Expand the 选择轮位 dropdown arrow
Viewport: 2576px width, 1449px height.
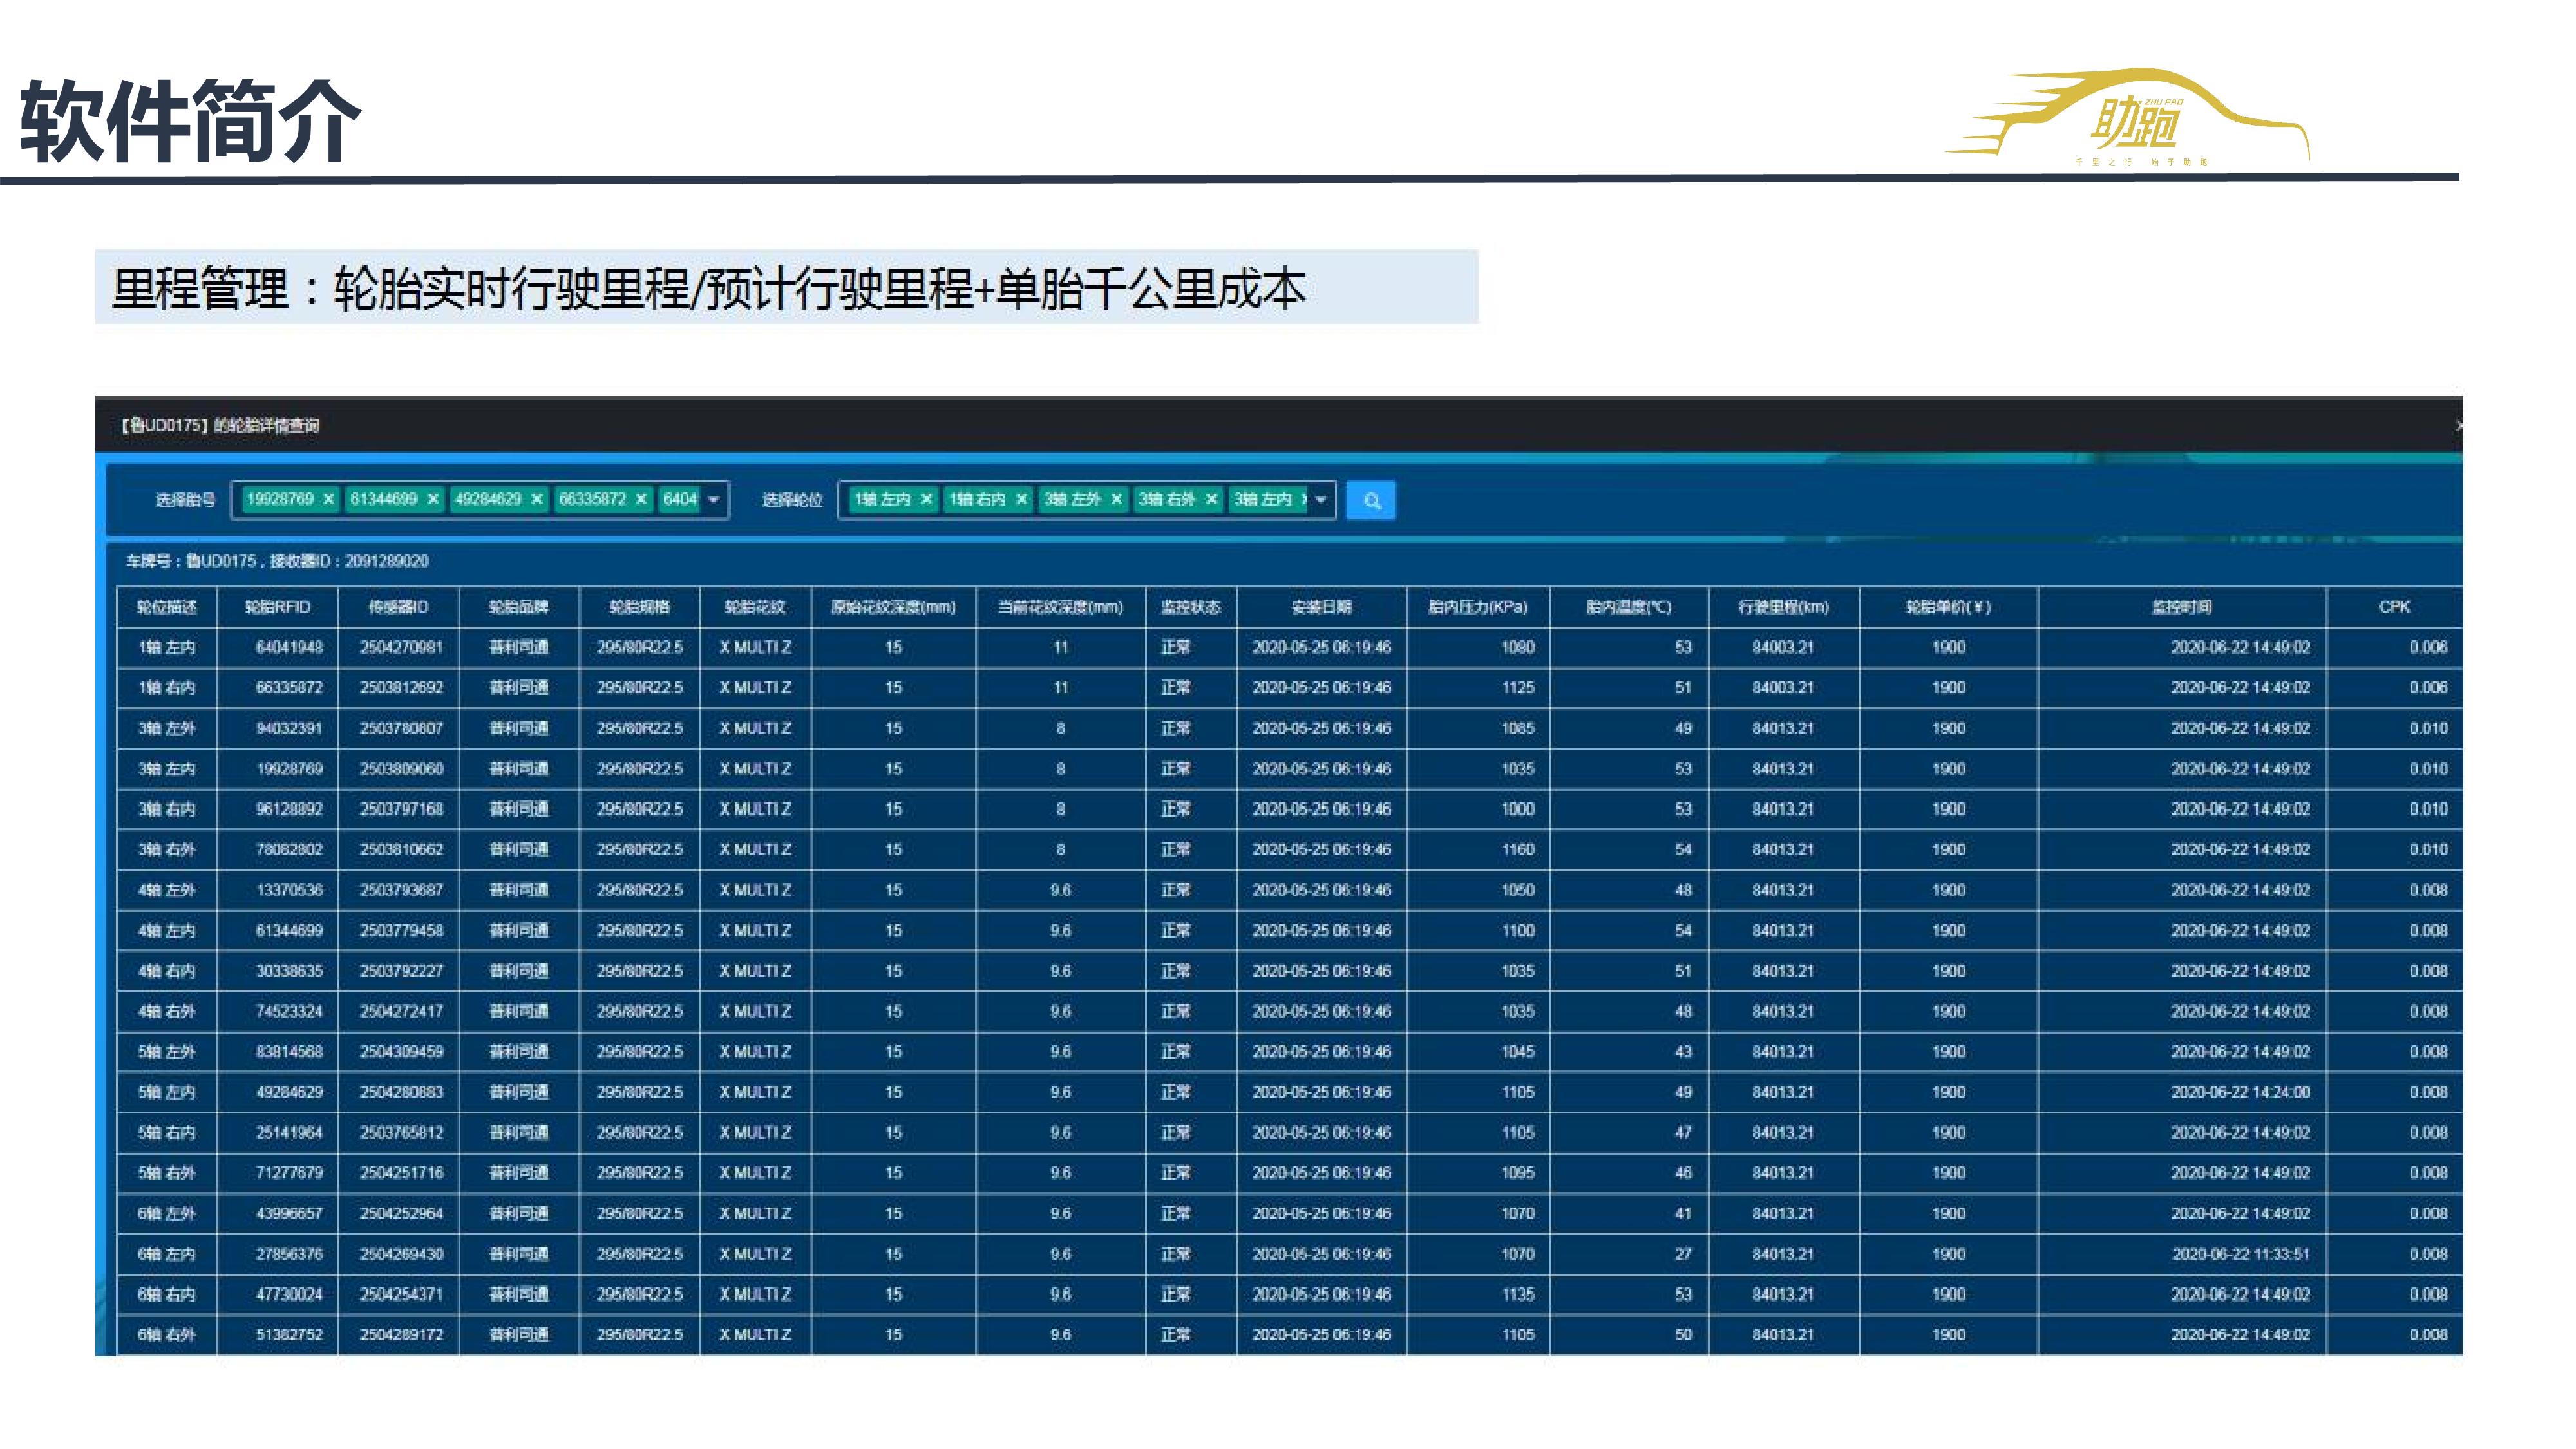(x=1321, y=500)
